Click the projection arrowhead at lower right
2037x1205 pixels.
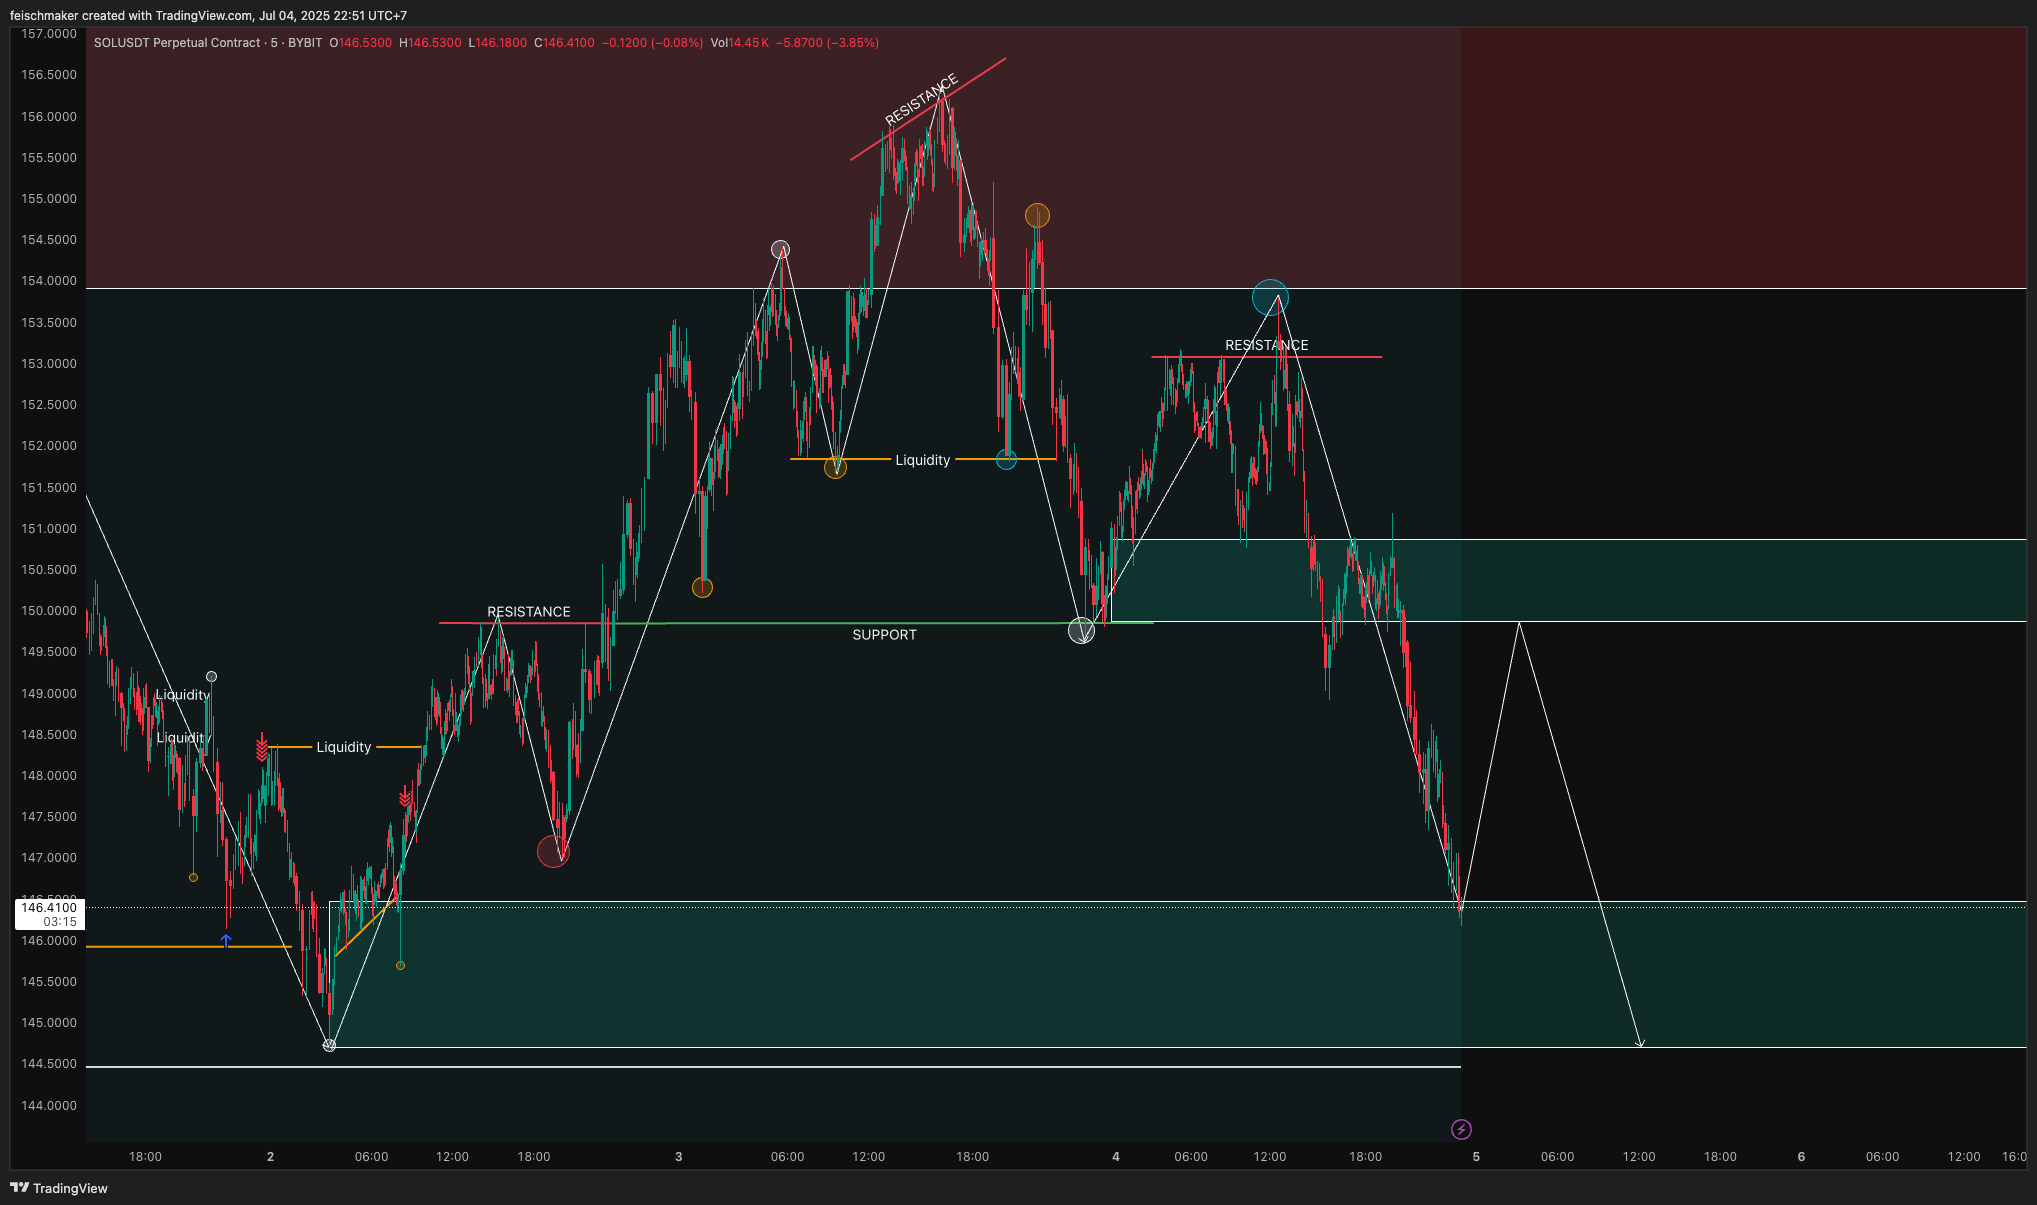click(1639, 1043)
